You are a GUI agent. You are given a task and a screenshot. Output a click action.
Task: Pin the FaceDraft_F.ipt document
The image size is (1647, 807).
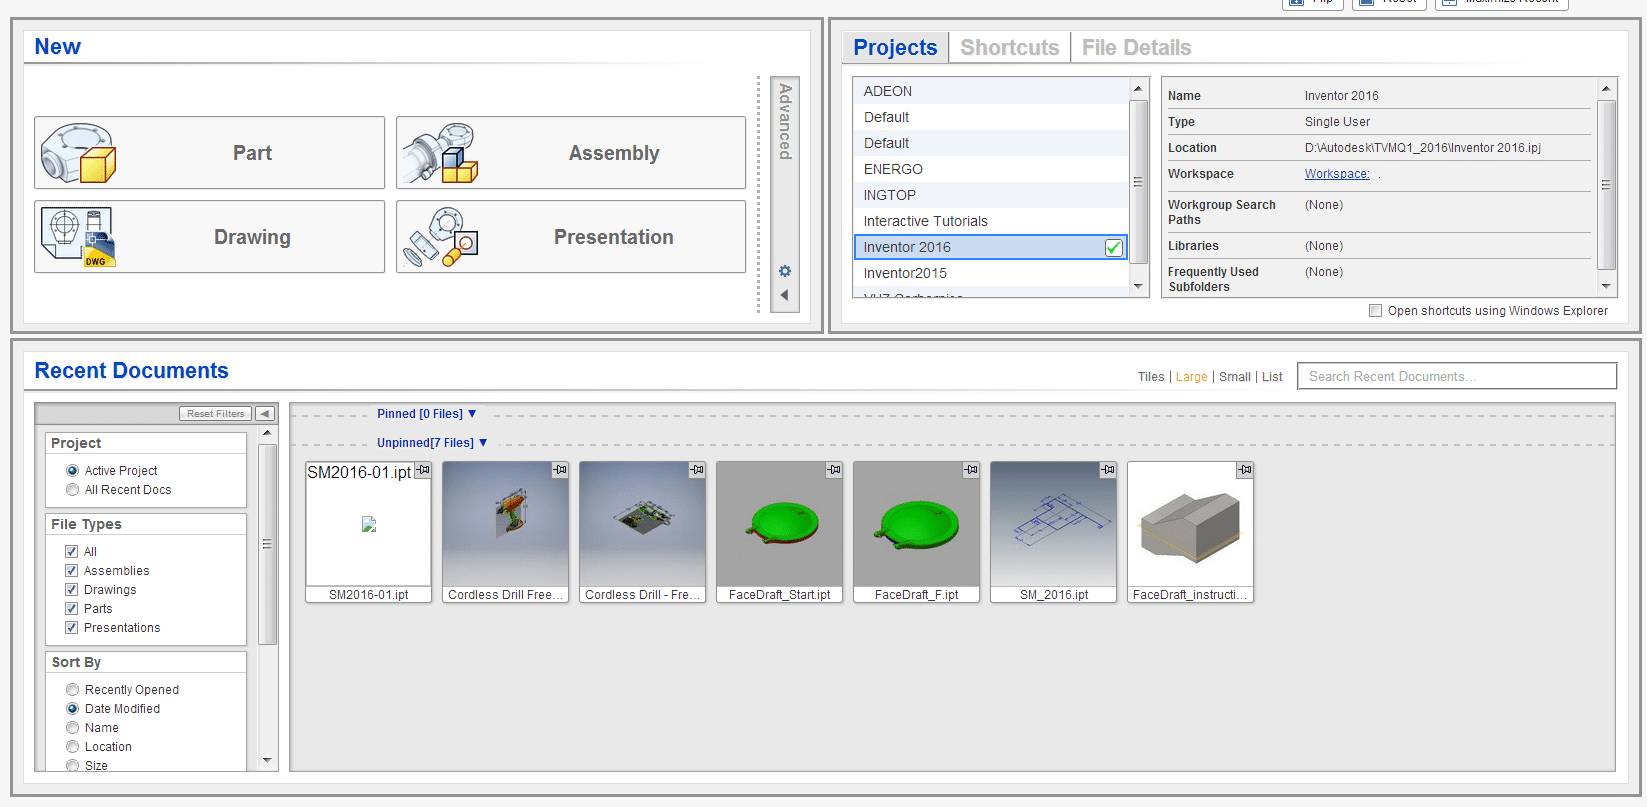(971, 470)
